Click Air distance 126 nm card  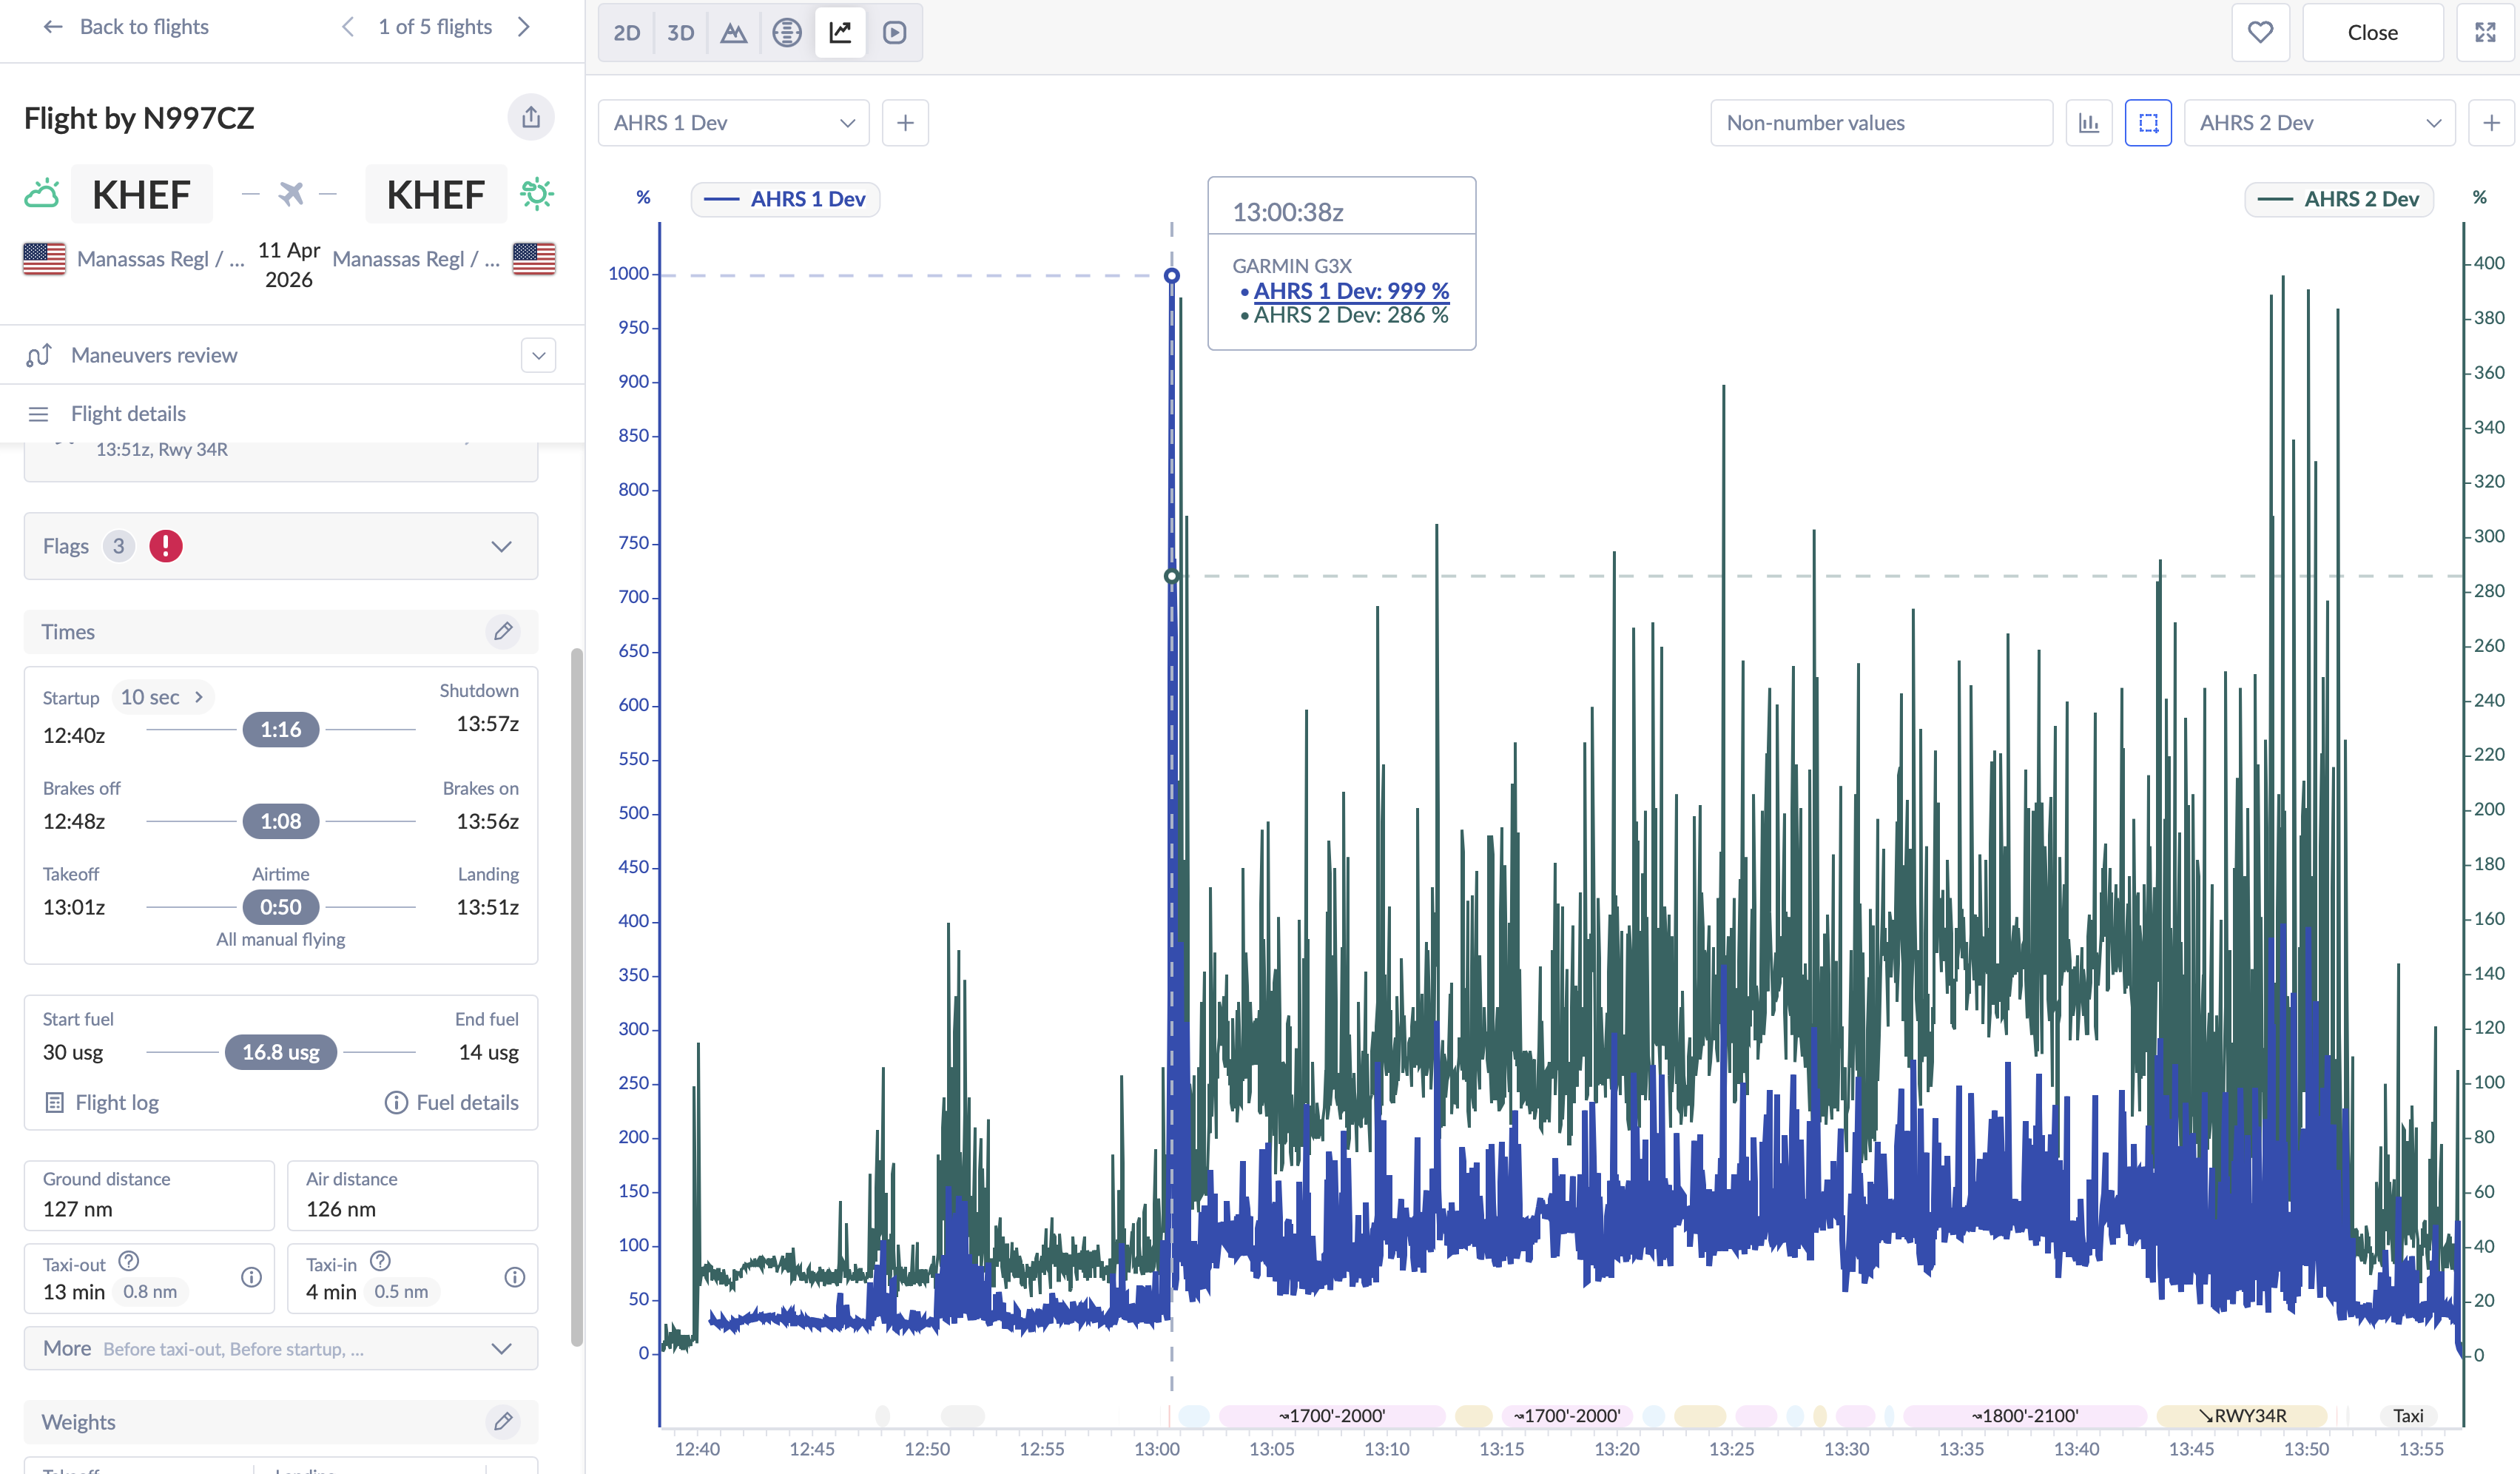[412, 1195]
